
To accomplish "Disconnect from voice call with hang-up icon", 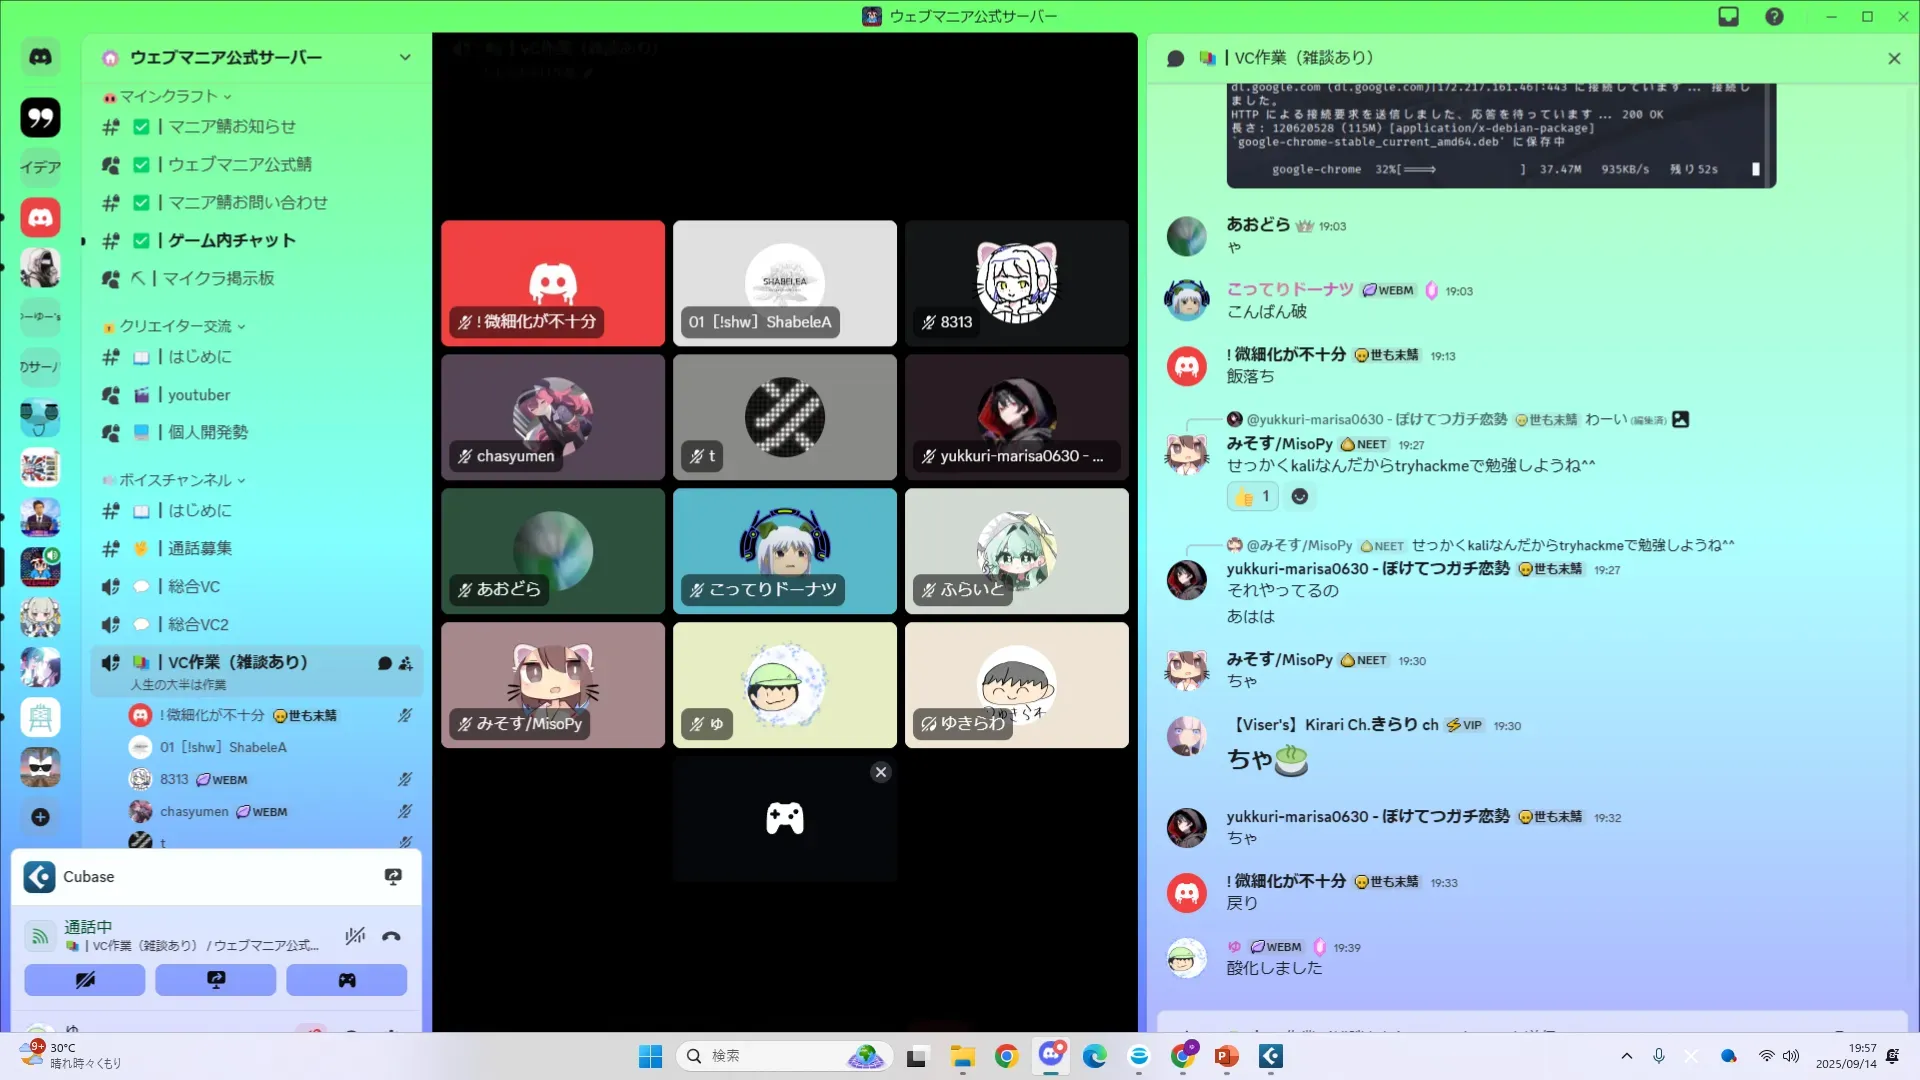I will tap(391, 937).
